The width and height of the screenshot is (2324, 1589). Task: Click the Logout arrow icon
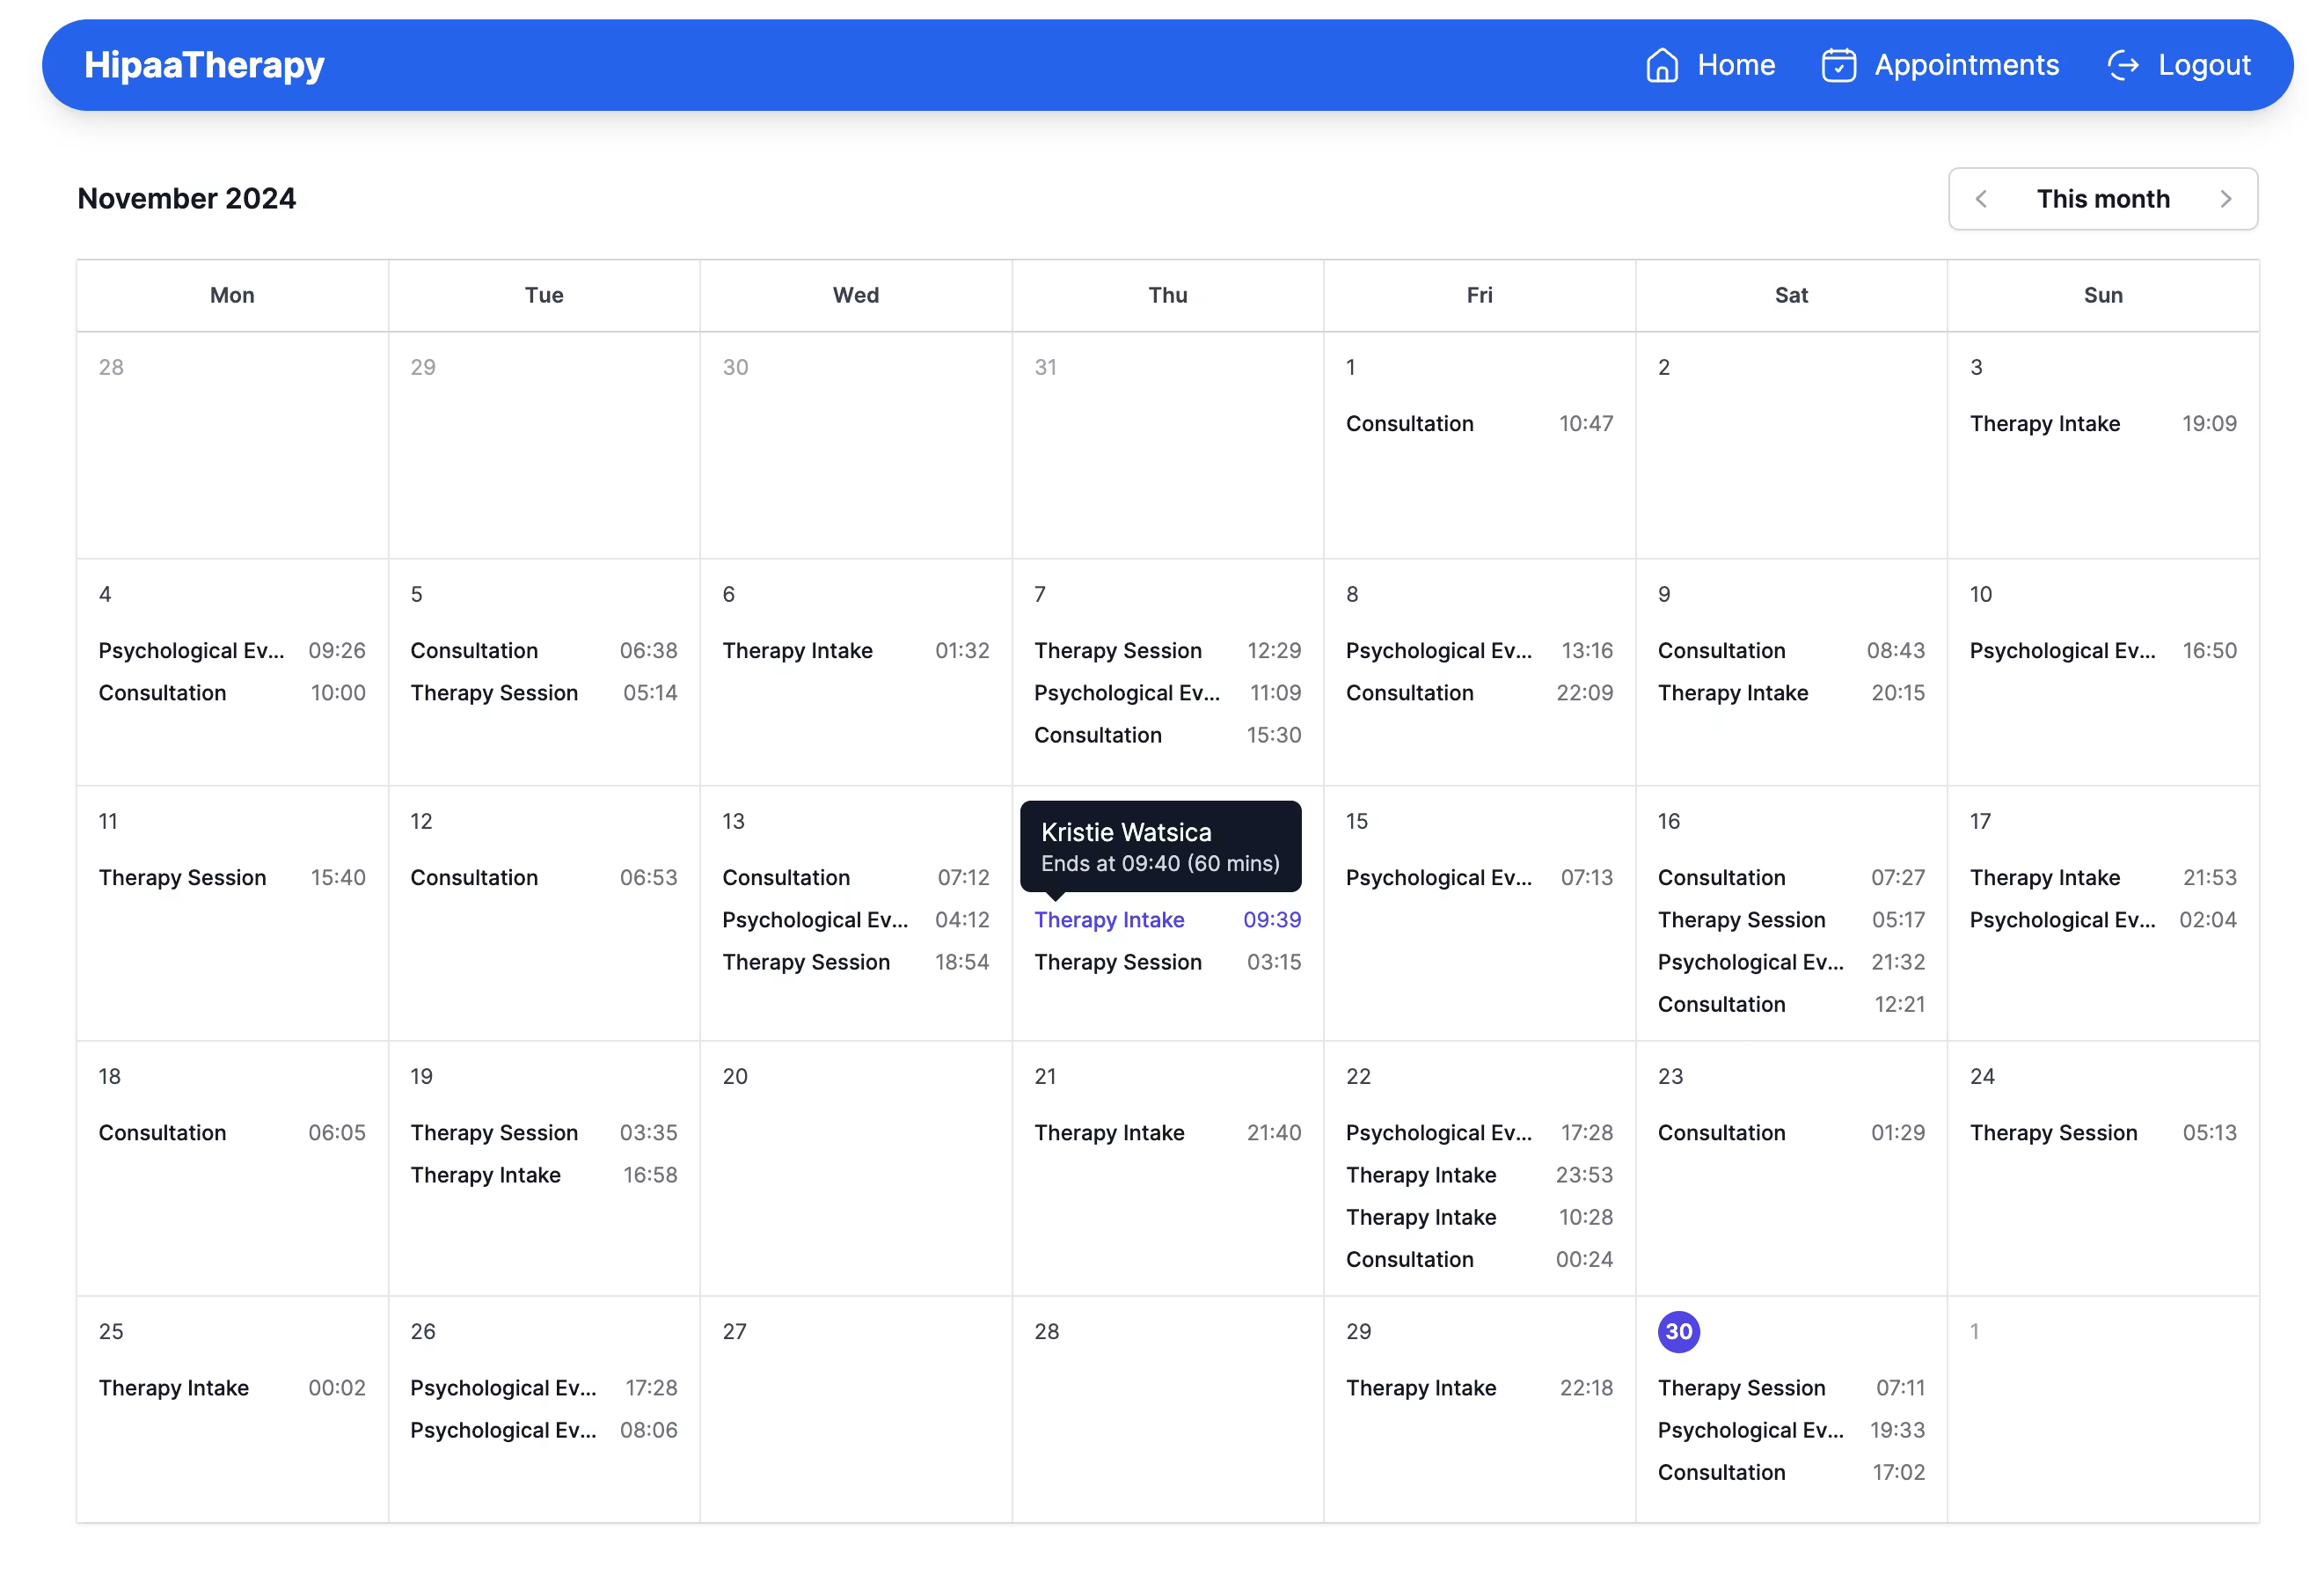[2124, 64]
